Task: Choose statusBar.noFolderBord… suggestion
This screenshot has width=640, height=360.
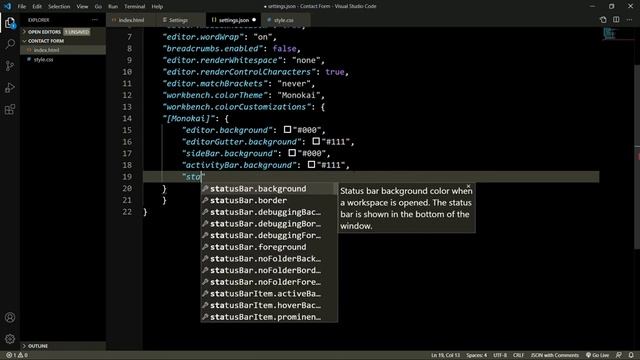Action: point(269,270)
